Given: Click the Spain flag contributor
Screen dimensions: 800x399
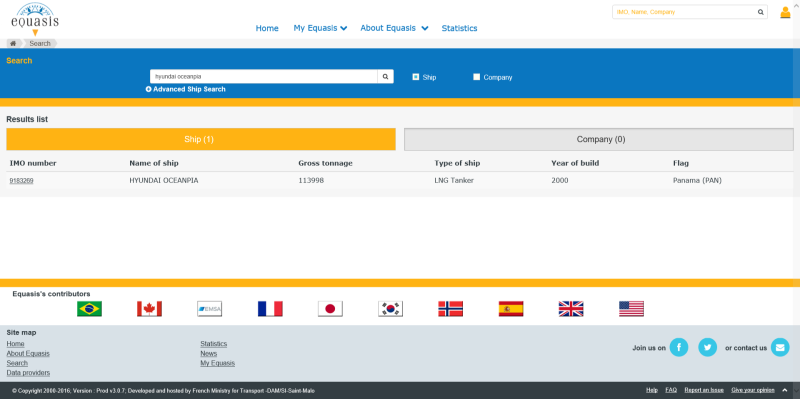Looking at the screenshot, I should pos(511,309).
